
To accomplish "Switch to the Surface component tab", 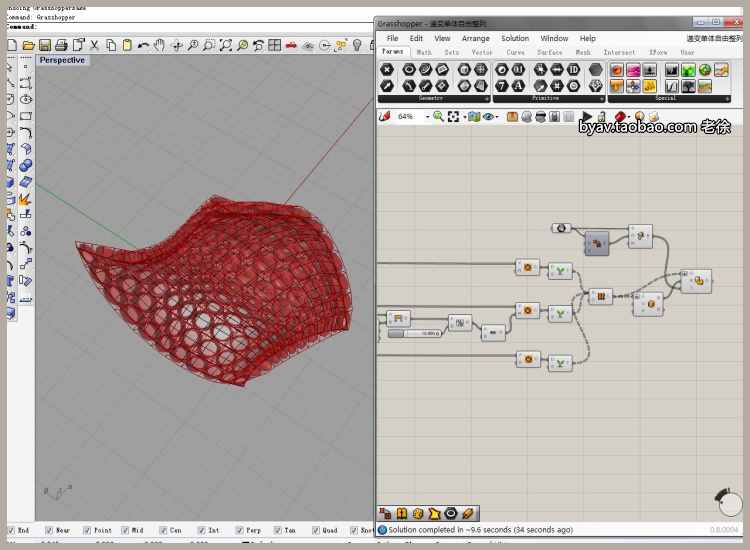I will [549, 52].
